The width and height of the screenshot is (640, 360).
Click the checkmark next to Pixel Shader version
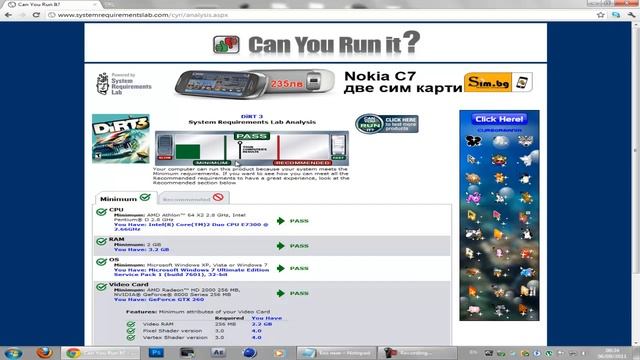[131, 331]
